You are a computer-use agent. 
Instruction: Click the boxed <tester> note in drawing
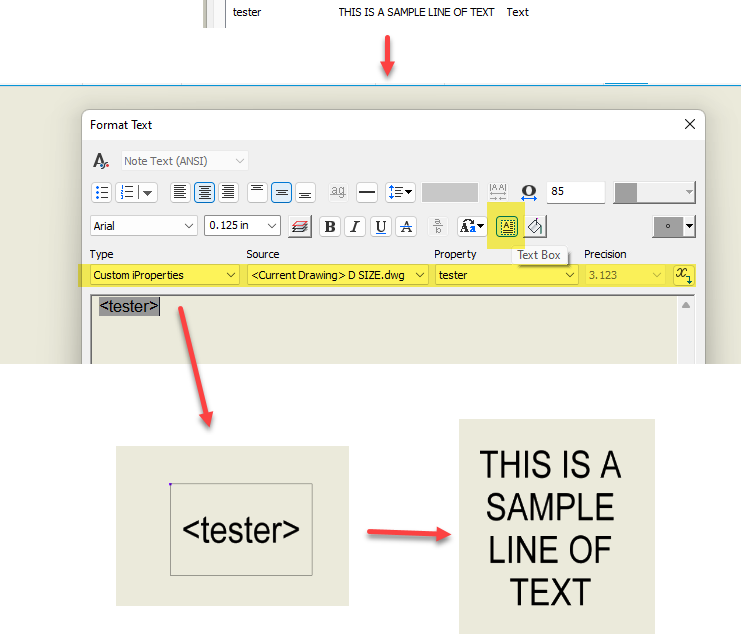(x=241, y=530)
